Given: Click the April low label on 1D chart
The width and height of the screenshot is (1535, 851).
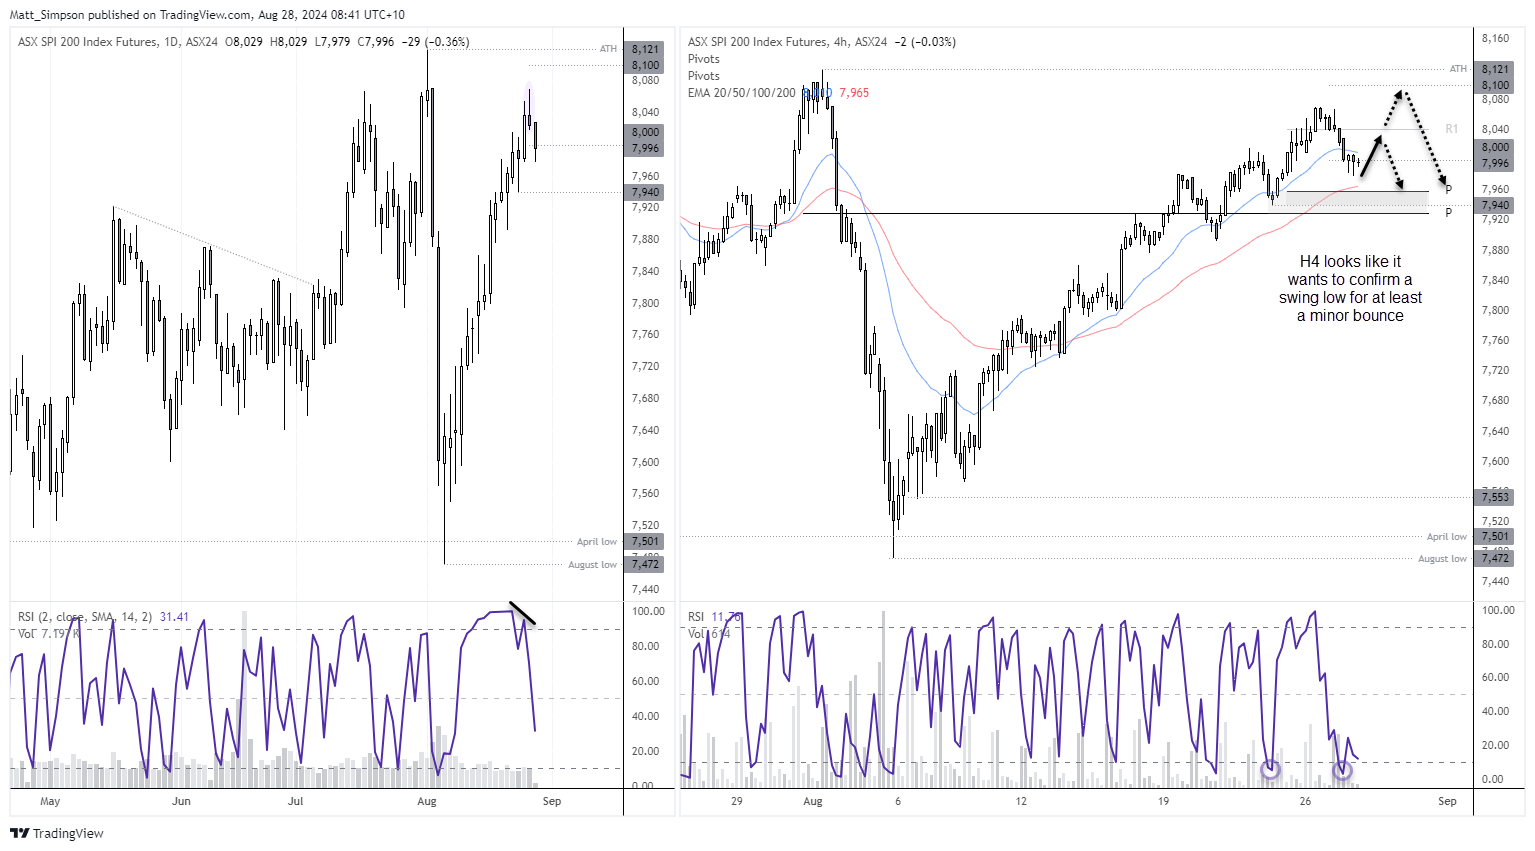Looking at the screenshot, I should (x=597, y=541).
